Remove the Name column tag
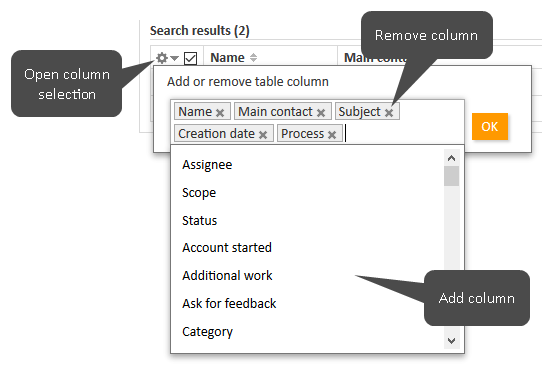The height and width of the screenshot is (370, 542). click(x=220, y=113)
